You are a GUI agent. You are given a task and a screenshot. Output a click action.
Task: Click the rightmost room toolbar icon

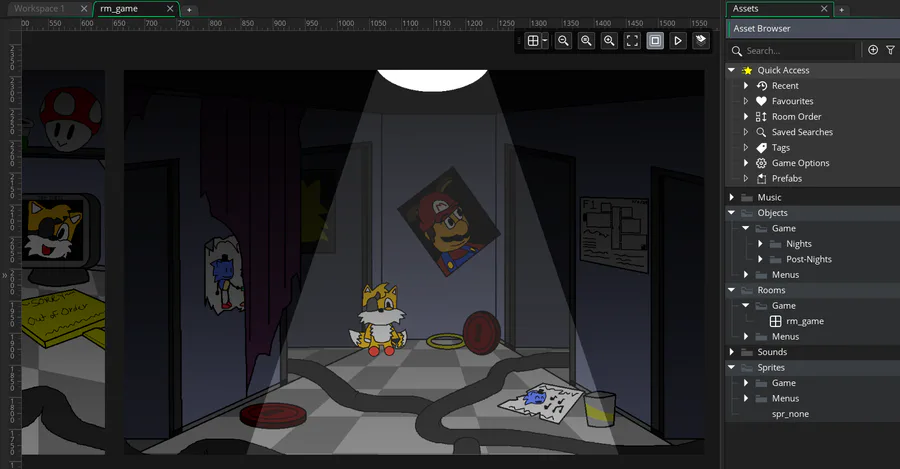701,41
